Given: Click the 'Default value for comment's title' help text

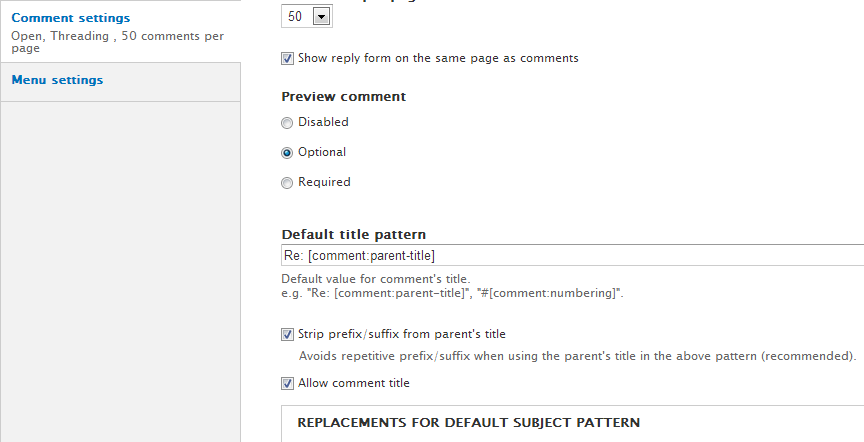Looking at the screenshot, I should coord(376,279).
